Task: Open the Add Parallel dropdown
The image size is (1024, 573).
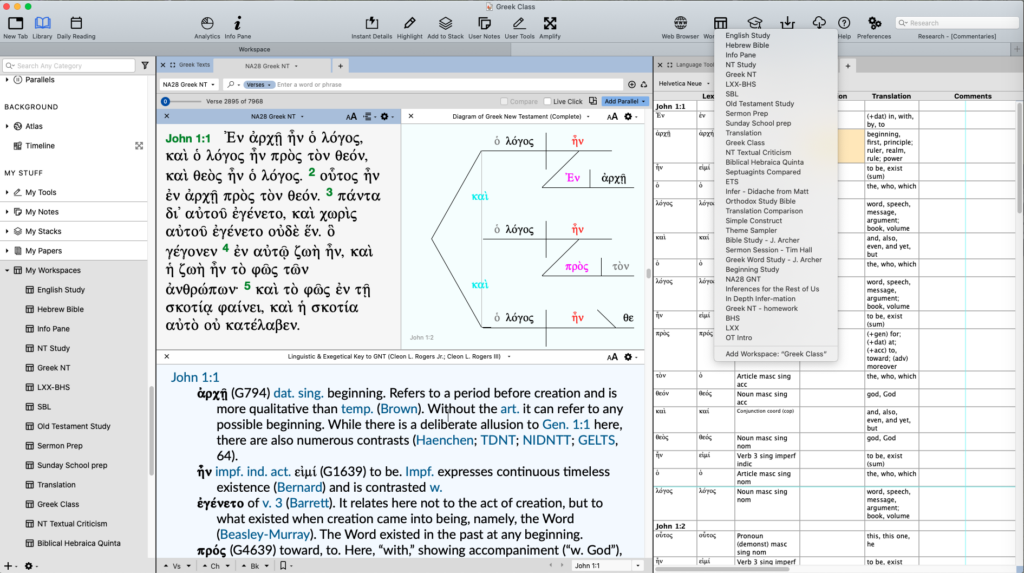Action: pos(624,101)
